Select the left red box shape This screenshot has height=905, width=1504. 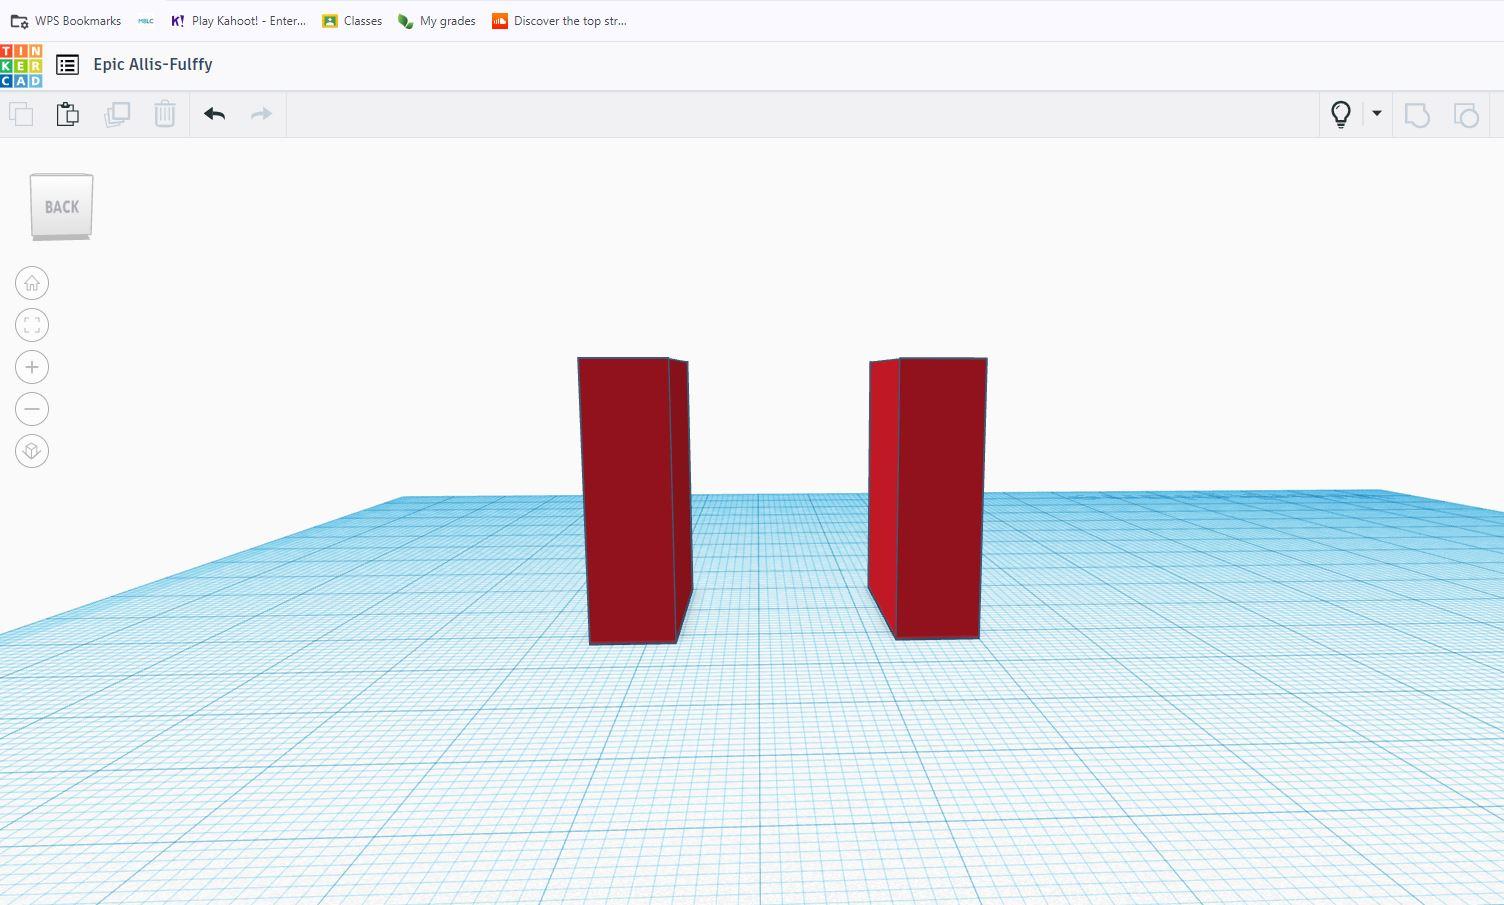(634, 500)
